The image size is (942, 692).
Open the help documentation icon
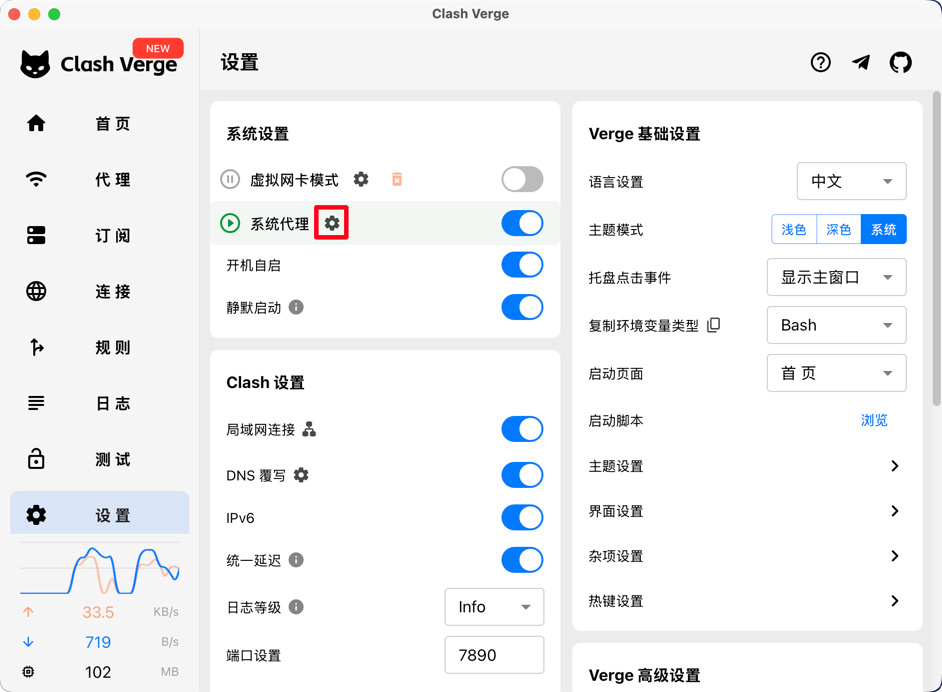pos(820,62)
